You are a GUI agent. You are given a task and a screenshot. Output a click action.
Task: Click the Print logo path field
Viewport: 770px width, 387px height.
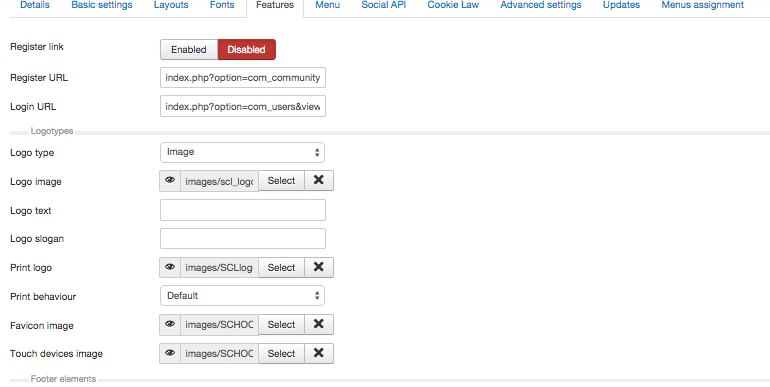tap(220, 268)
